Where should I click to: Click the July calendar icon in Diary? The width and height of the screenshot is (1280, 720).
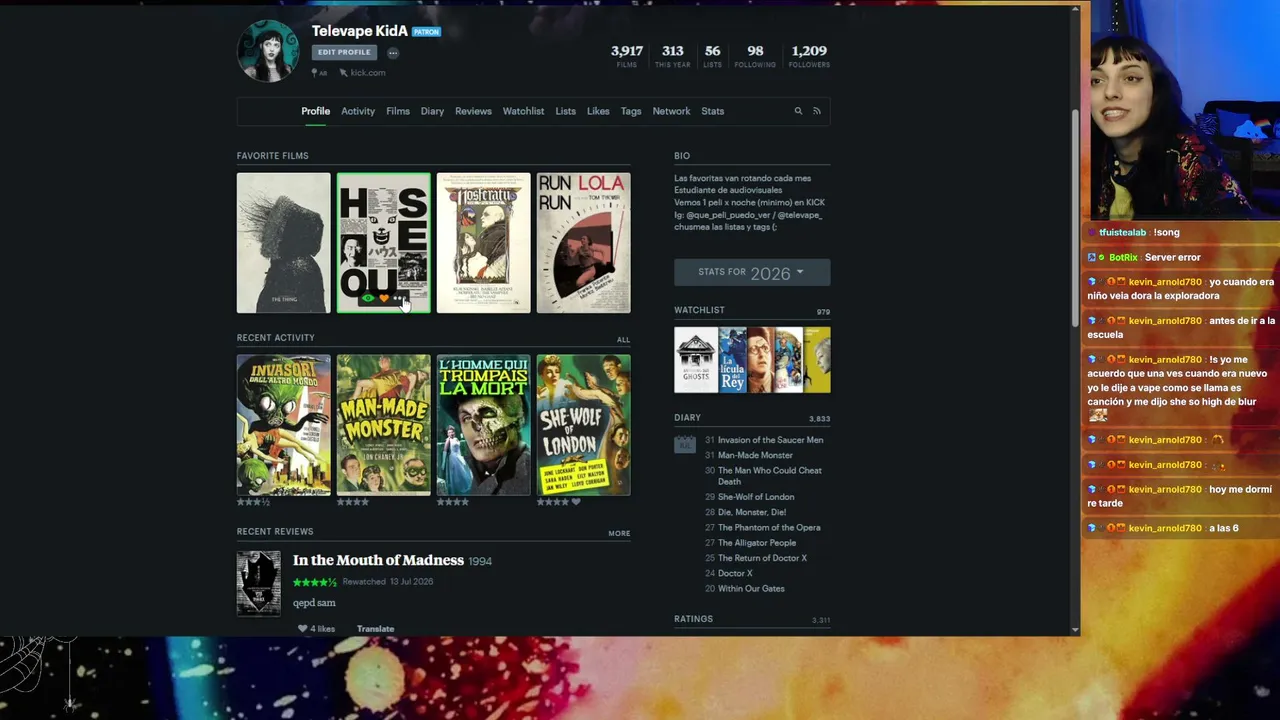[x=685, y=444]
